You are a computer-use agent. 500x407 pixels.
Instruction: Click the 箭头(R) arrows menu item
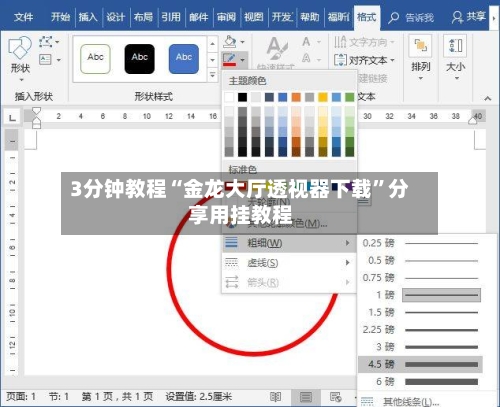pos(289,283)
